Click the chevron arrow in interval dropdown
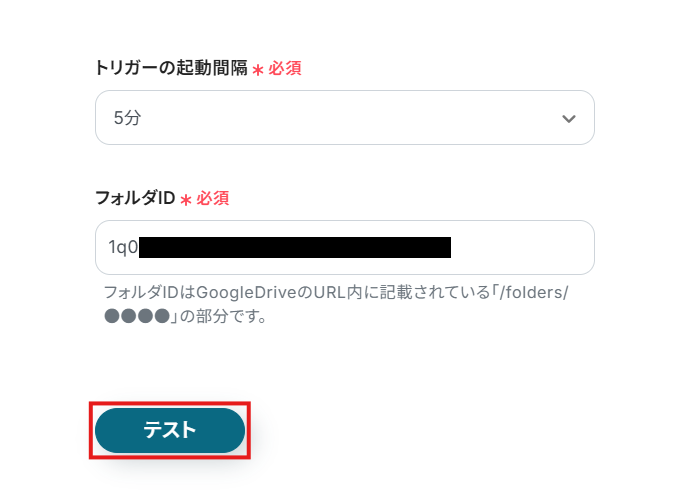Screen dimensions: 691x498 568,119
